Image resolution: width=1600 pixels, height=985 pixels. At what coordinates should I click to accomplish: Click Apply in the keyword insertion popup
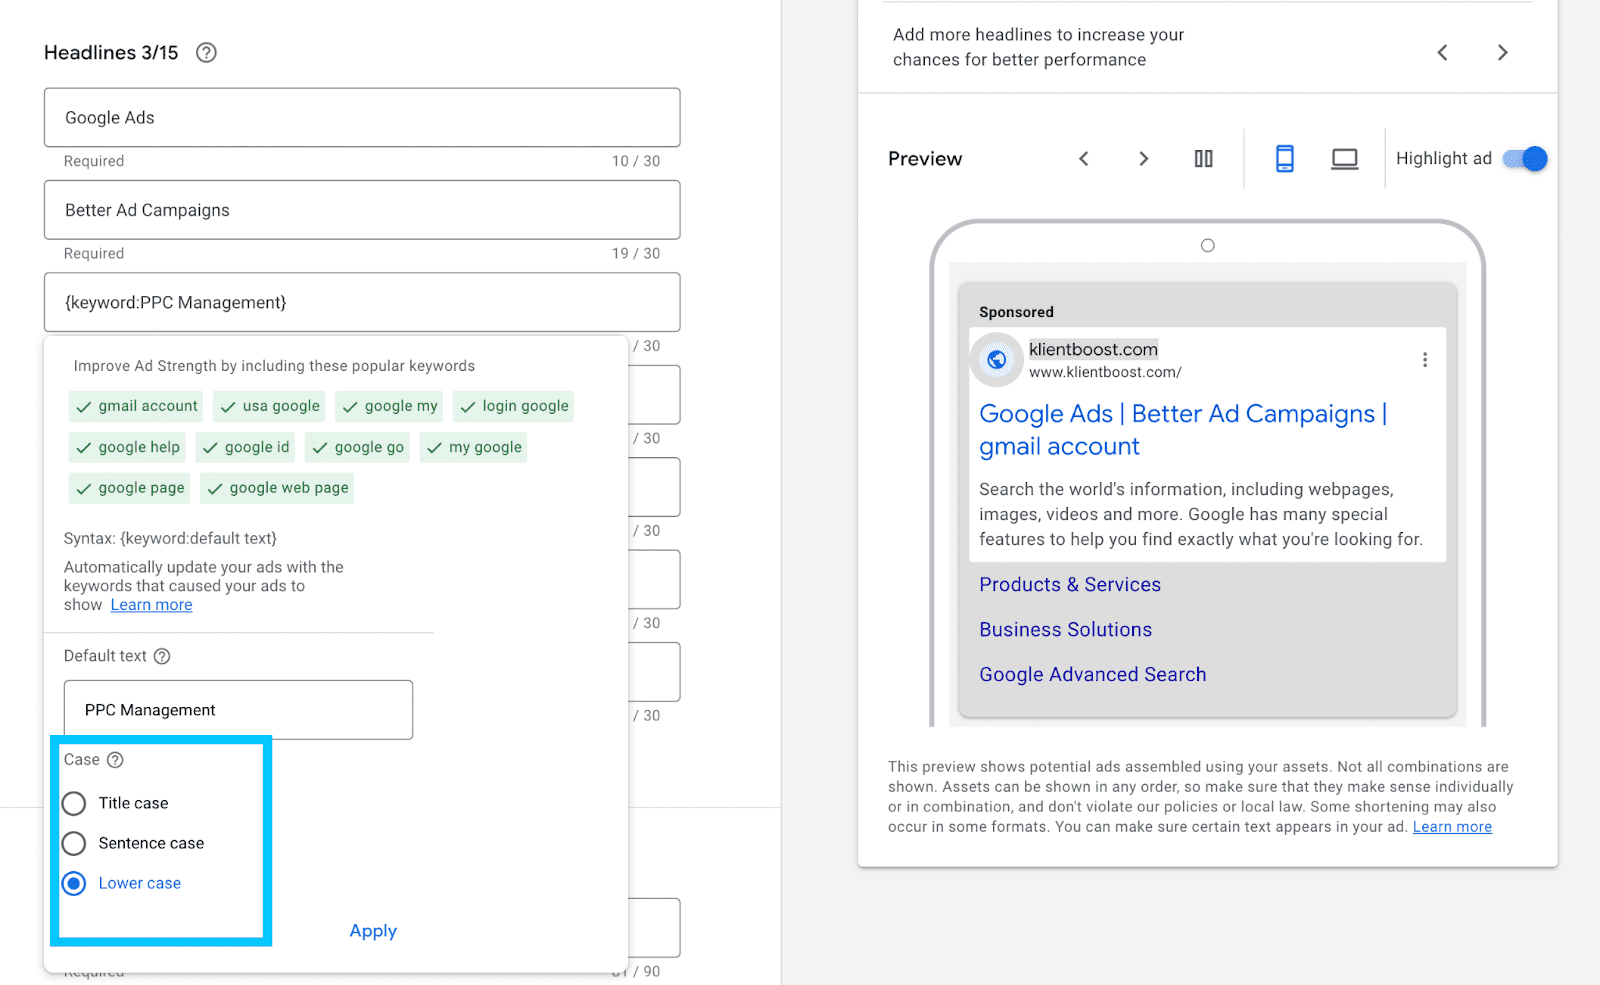click(373, 931)
